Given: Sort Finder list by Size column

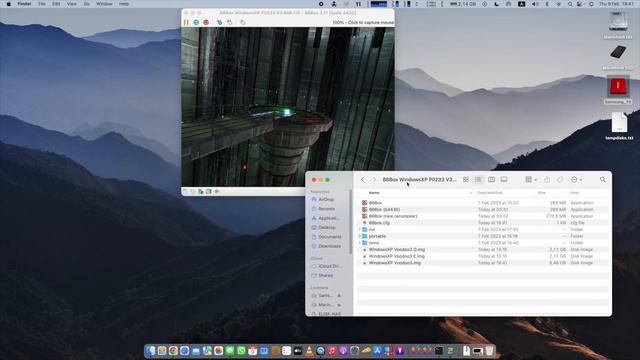Looking at the screenshot, I should 542,193.
